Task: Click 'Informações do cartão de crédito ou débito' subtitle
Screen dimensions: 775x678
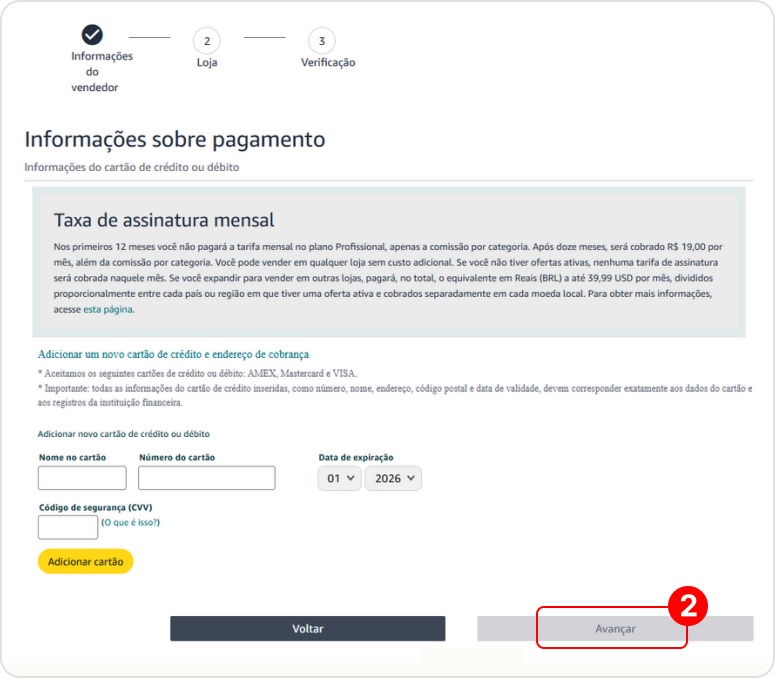Action: point(132,167)
